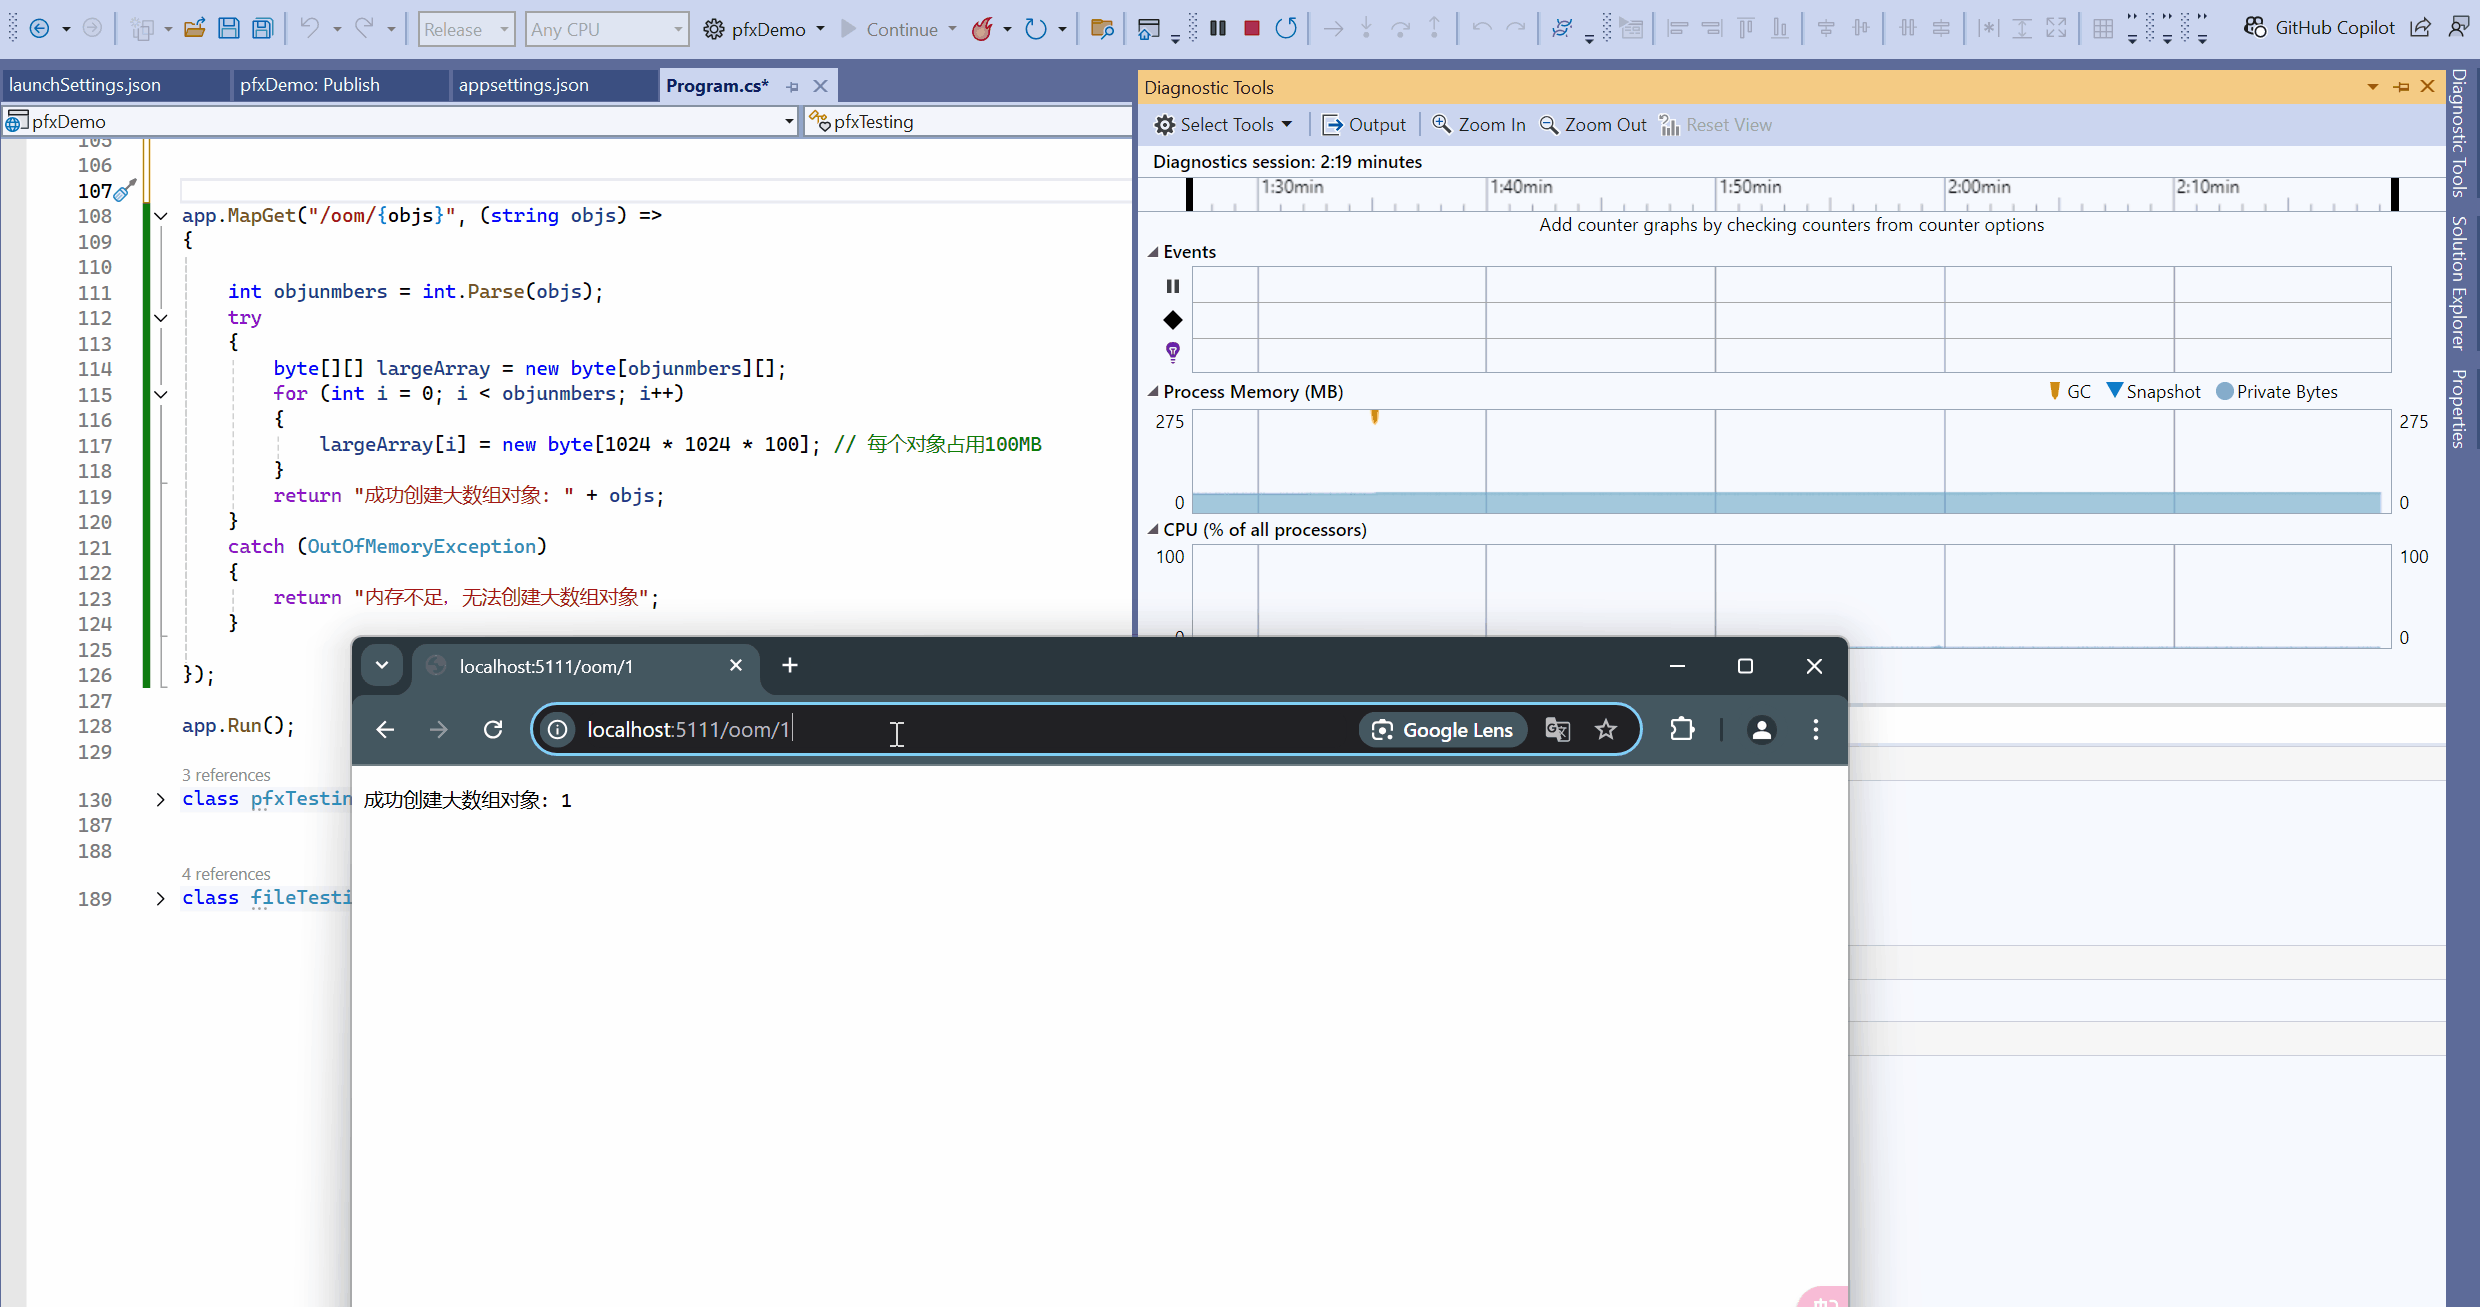The image size is (2480, 1307).
Task: Stop debugging with the red square
Action: (x=1251, y=29)
